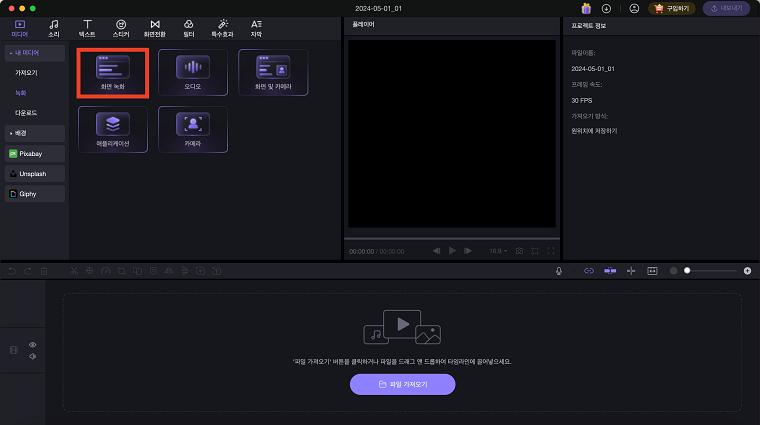Switch to the 미디어 media tab
Image resolution: width=760 pixels, height=425 pixels.
(x=20, y=29)
